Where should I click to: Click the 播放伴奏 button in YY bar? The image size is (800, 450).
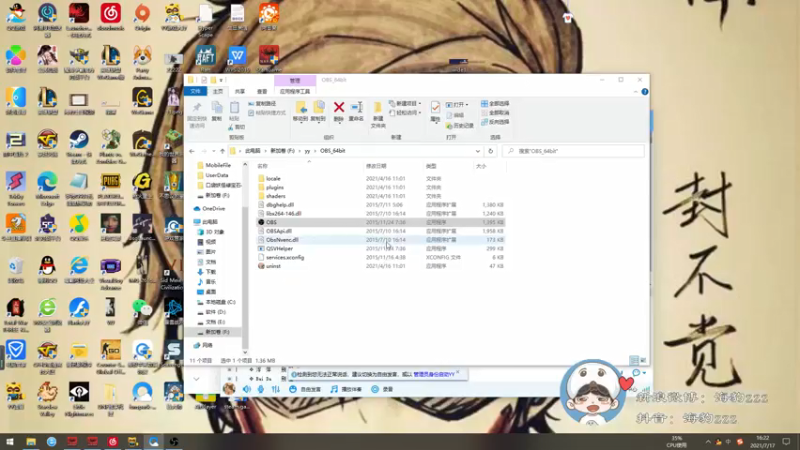[346, 389]
